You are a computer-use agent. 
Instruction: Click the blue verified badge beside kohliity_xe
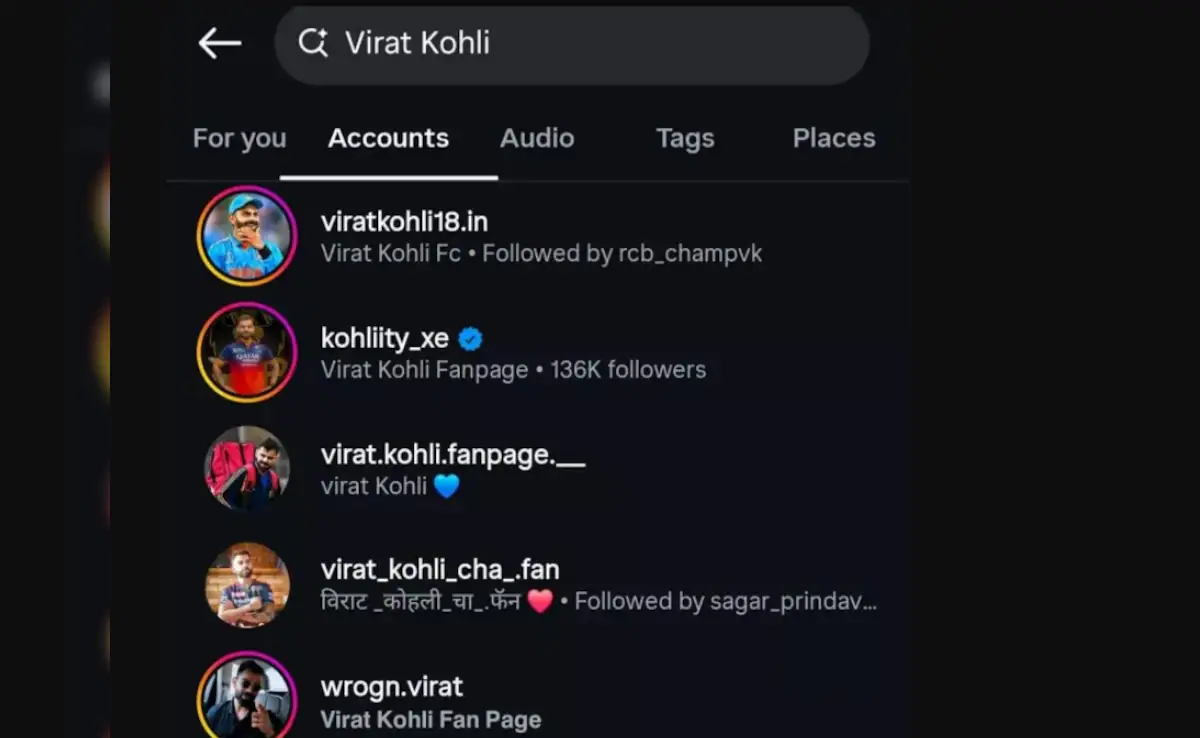coord(472,338)
